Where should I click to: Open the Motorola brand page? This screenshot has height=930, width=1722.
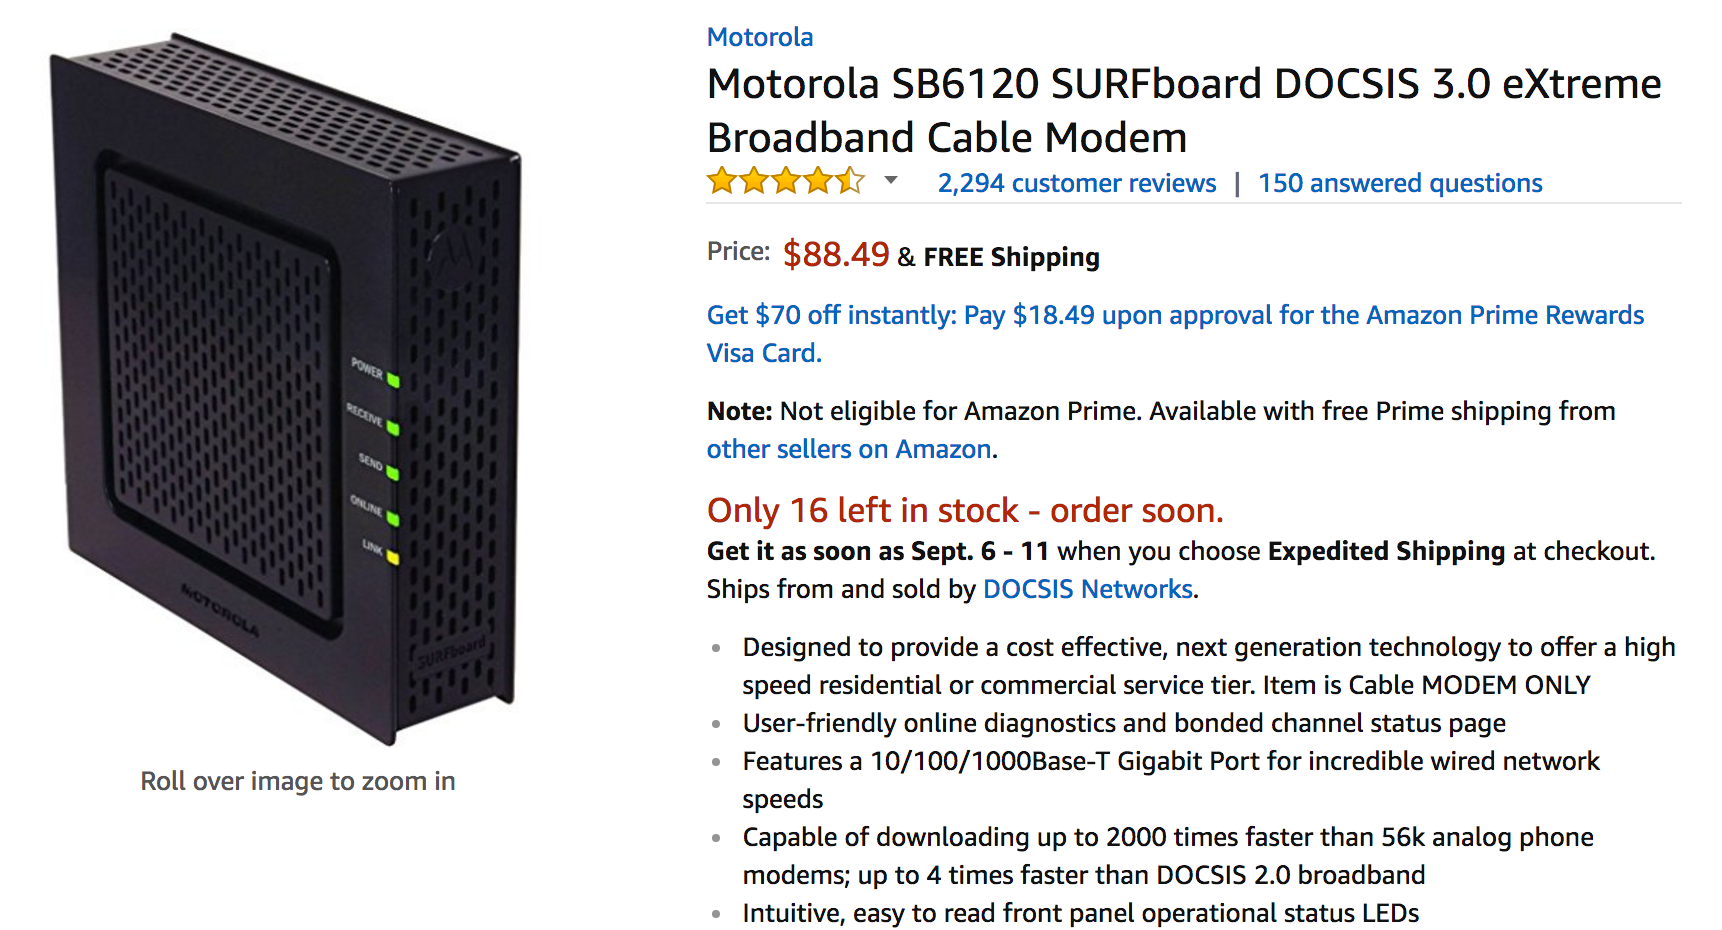[x=760, y=37]
